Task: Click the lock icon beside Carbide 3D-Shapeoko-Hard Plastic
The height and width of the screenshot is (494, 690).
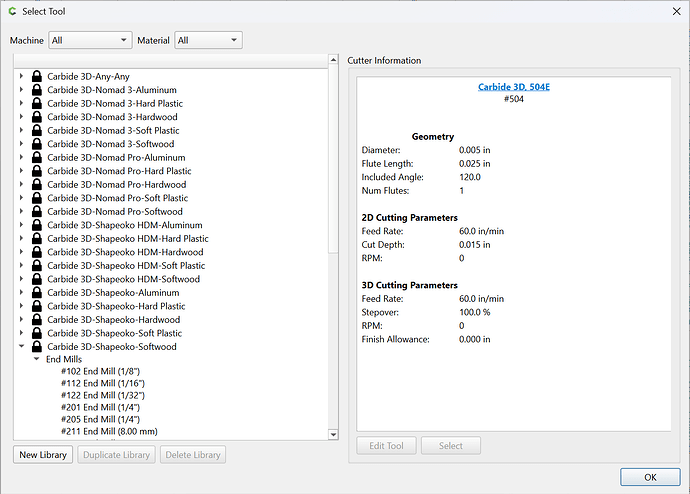Action: [x=37, y=306]
